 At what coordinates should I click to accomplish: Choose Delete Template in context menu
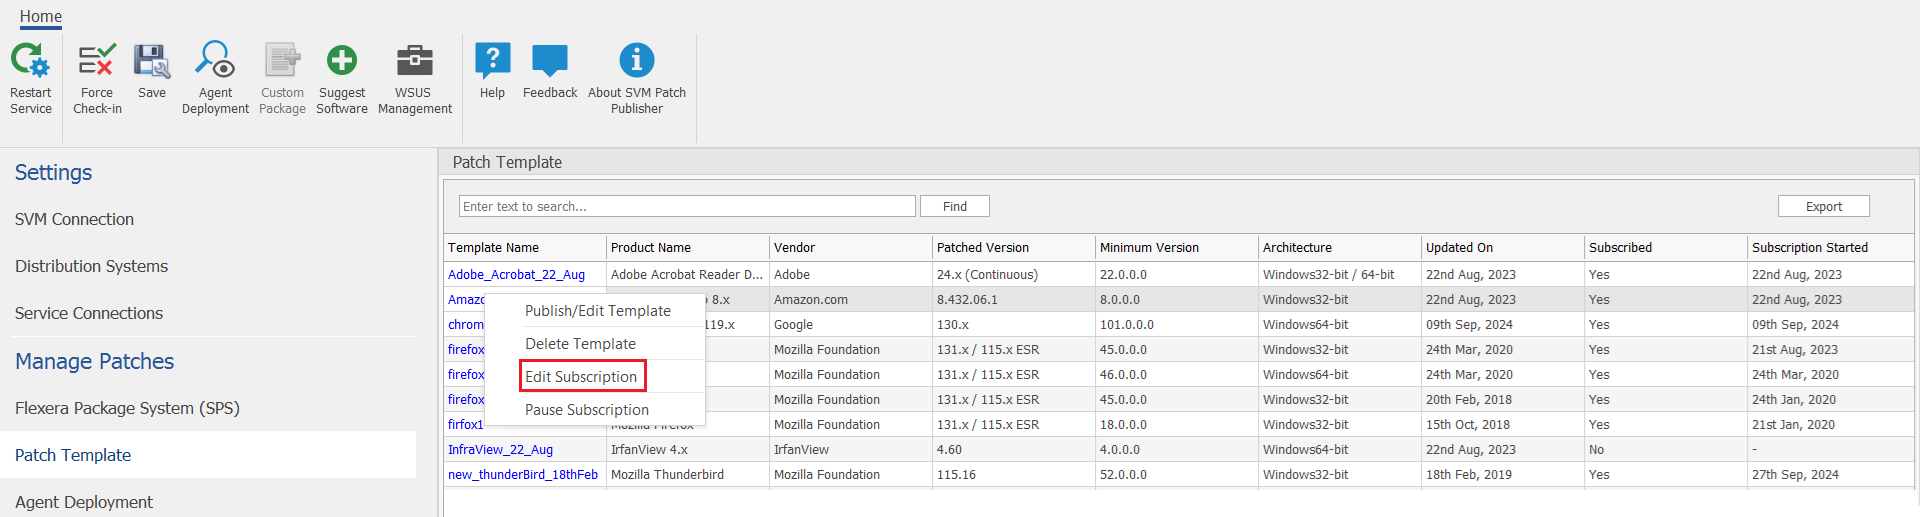pyautogui.click(x=580, y=344)
